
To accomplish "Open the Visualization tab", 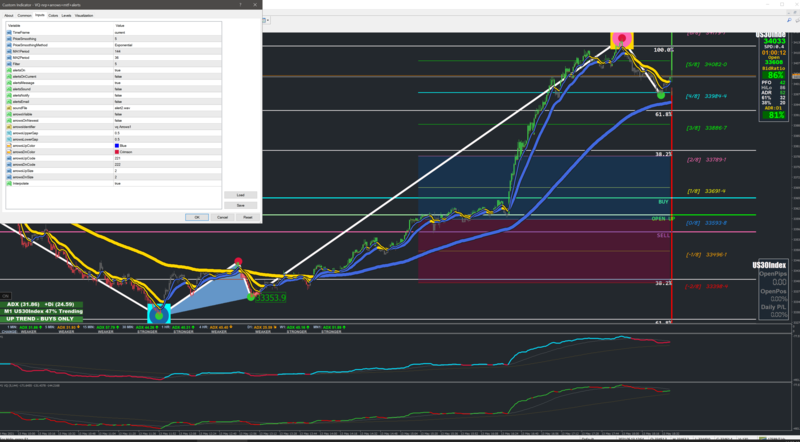I will point(84,15).
